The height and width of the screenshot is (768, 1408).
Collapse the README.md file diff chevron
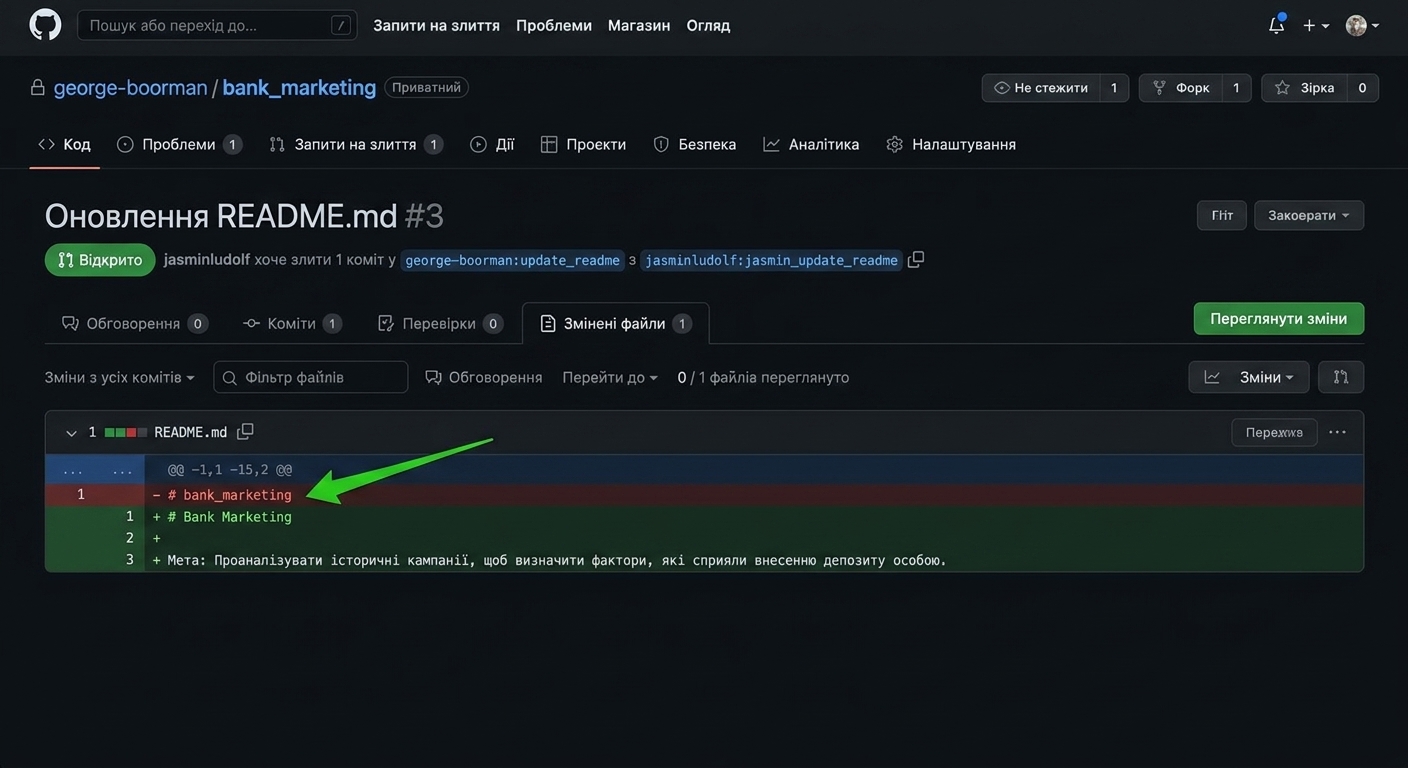[x=71, y=433]
